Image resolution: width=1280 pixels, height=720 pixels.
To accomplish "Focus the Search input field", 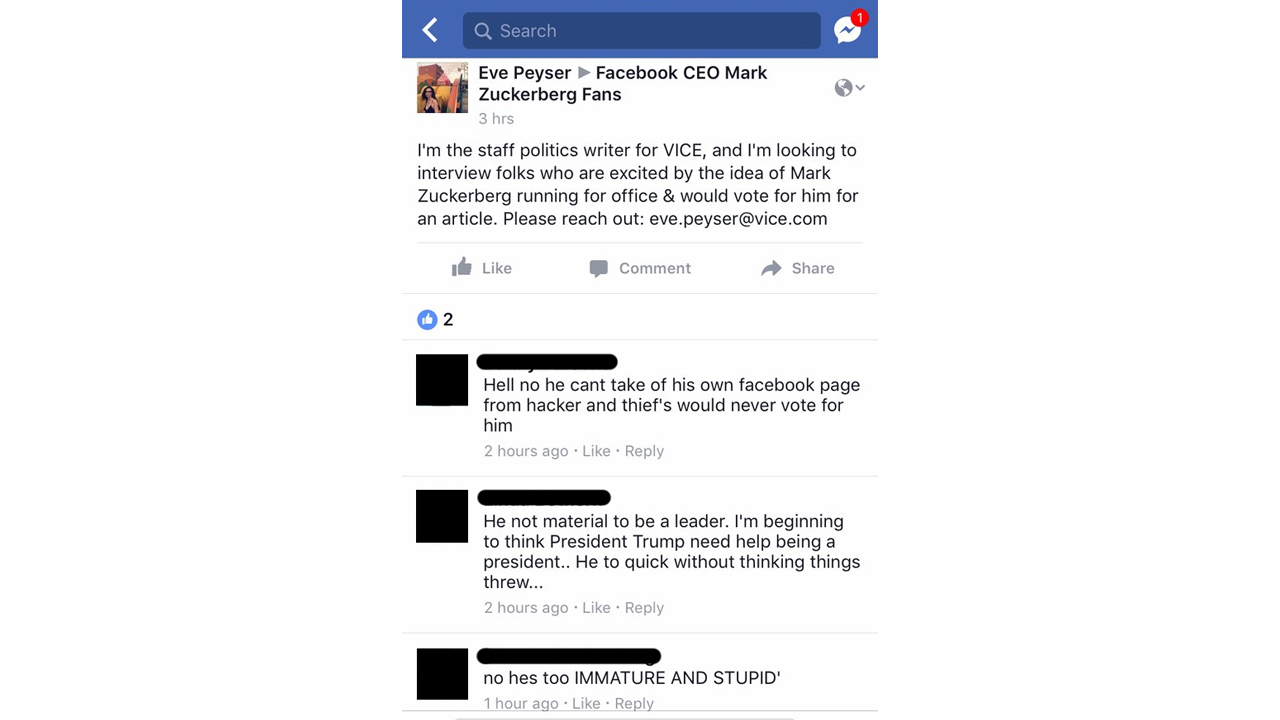I will [641, 31].
